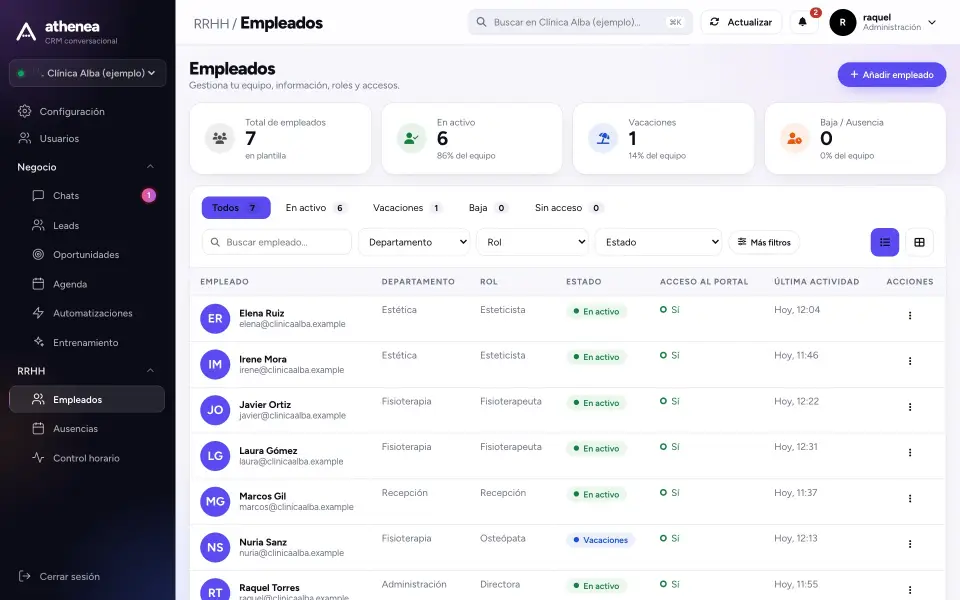This screenshot has height=600, width=960.
Task: Open actions menu for Marcos Gil
Action: click(910, 498)
